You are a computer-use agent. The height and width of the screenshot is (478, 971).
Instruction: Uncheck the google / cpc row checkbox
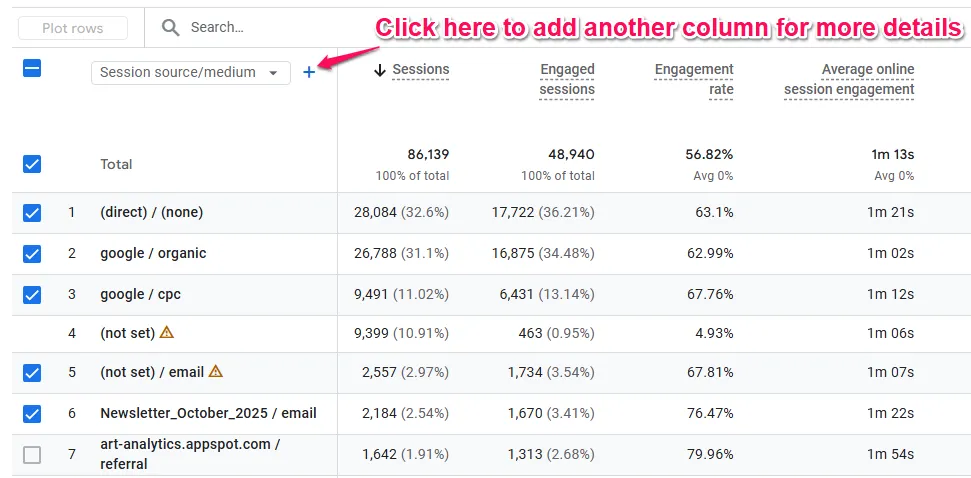click(x=32, y=294)
